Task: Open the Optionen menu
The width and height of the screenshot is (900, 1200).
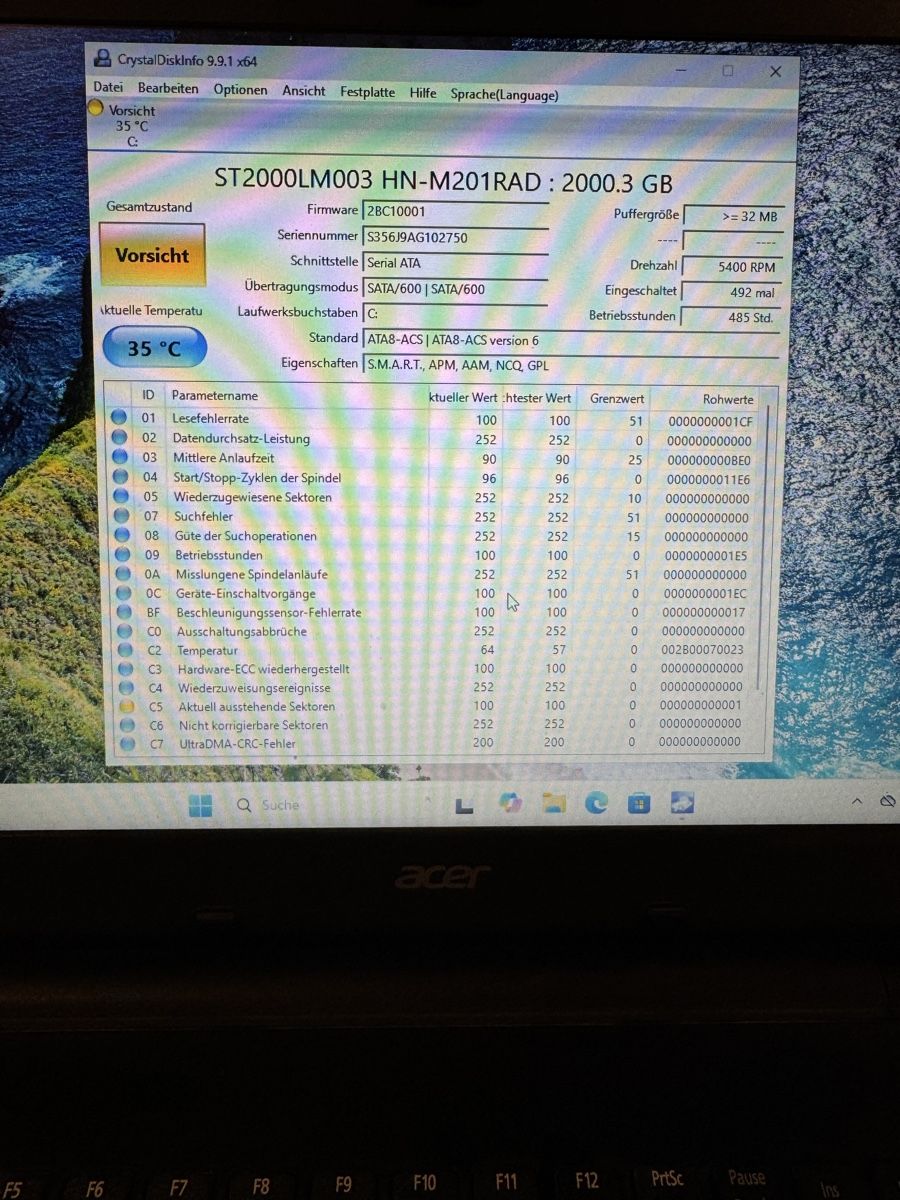Action: click(240, 90)
